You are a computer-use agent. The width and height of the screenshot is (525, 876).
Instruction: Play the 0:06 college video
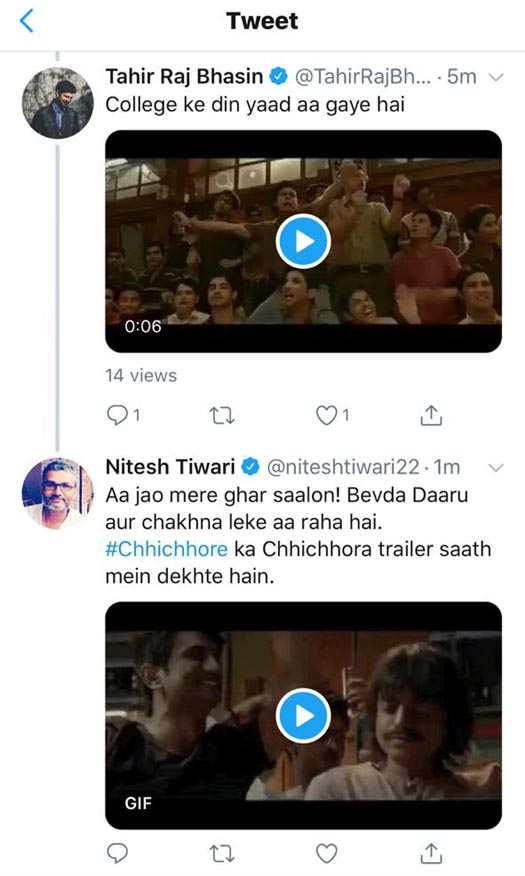click(x=303, y=241)
